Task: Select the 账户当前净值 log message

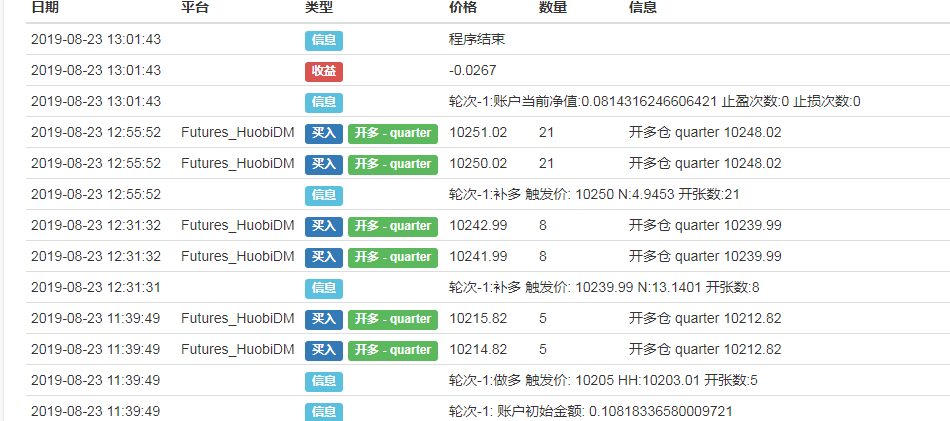Action: [654, 102]
